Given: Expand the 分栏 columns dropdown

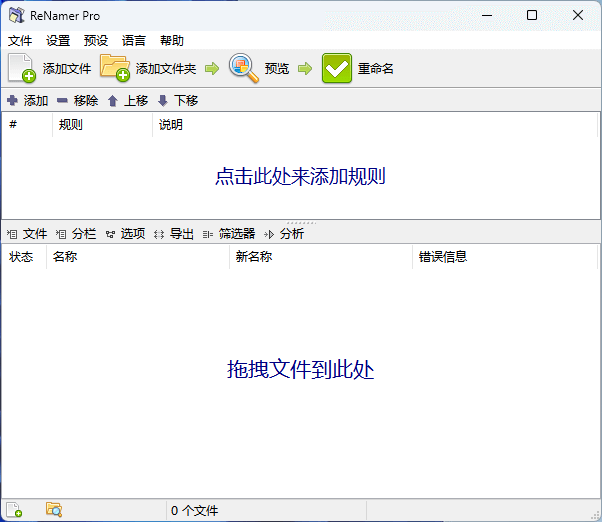Looking at the screenshot, I should [76, 234].
